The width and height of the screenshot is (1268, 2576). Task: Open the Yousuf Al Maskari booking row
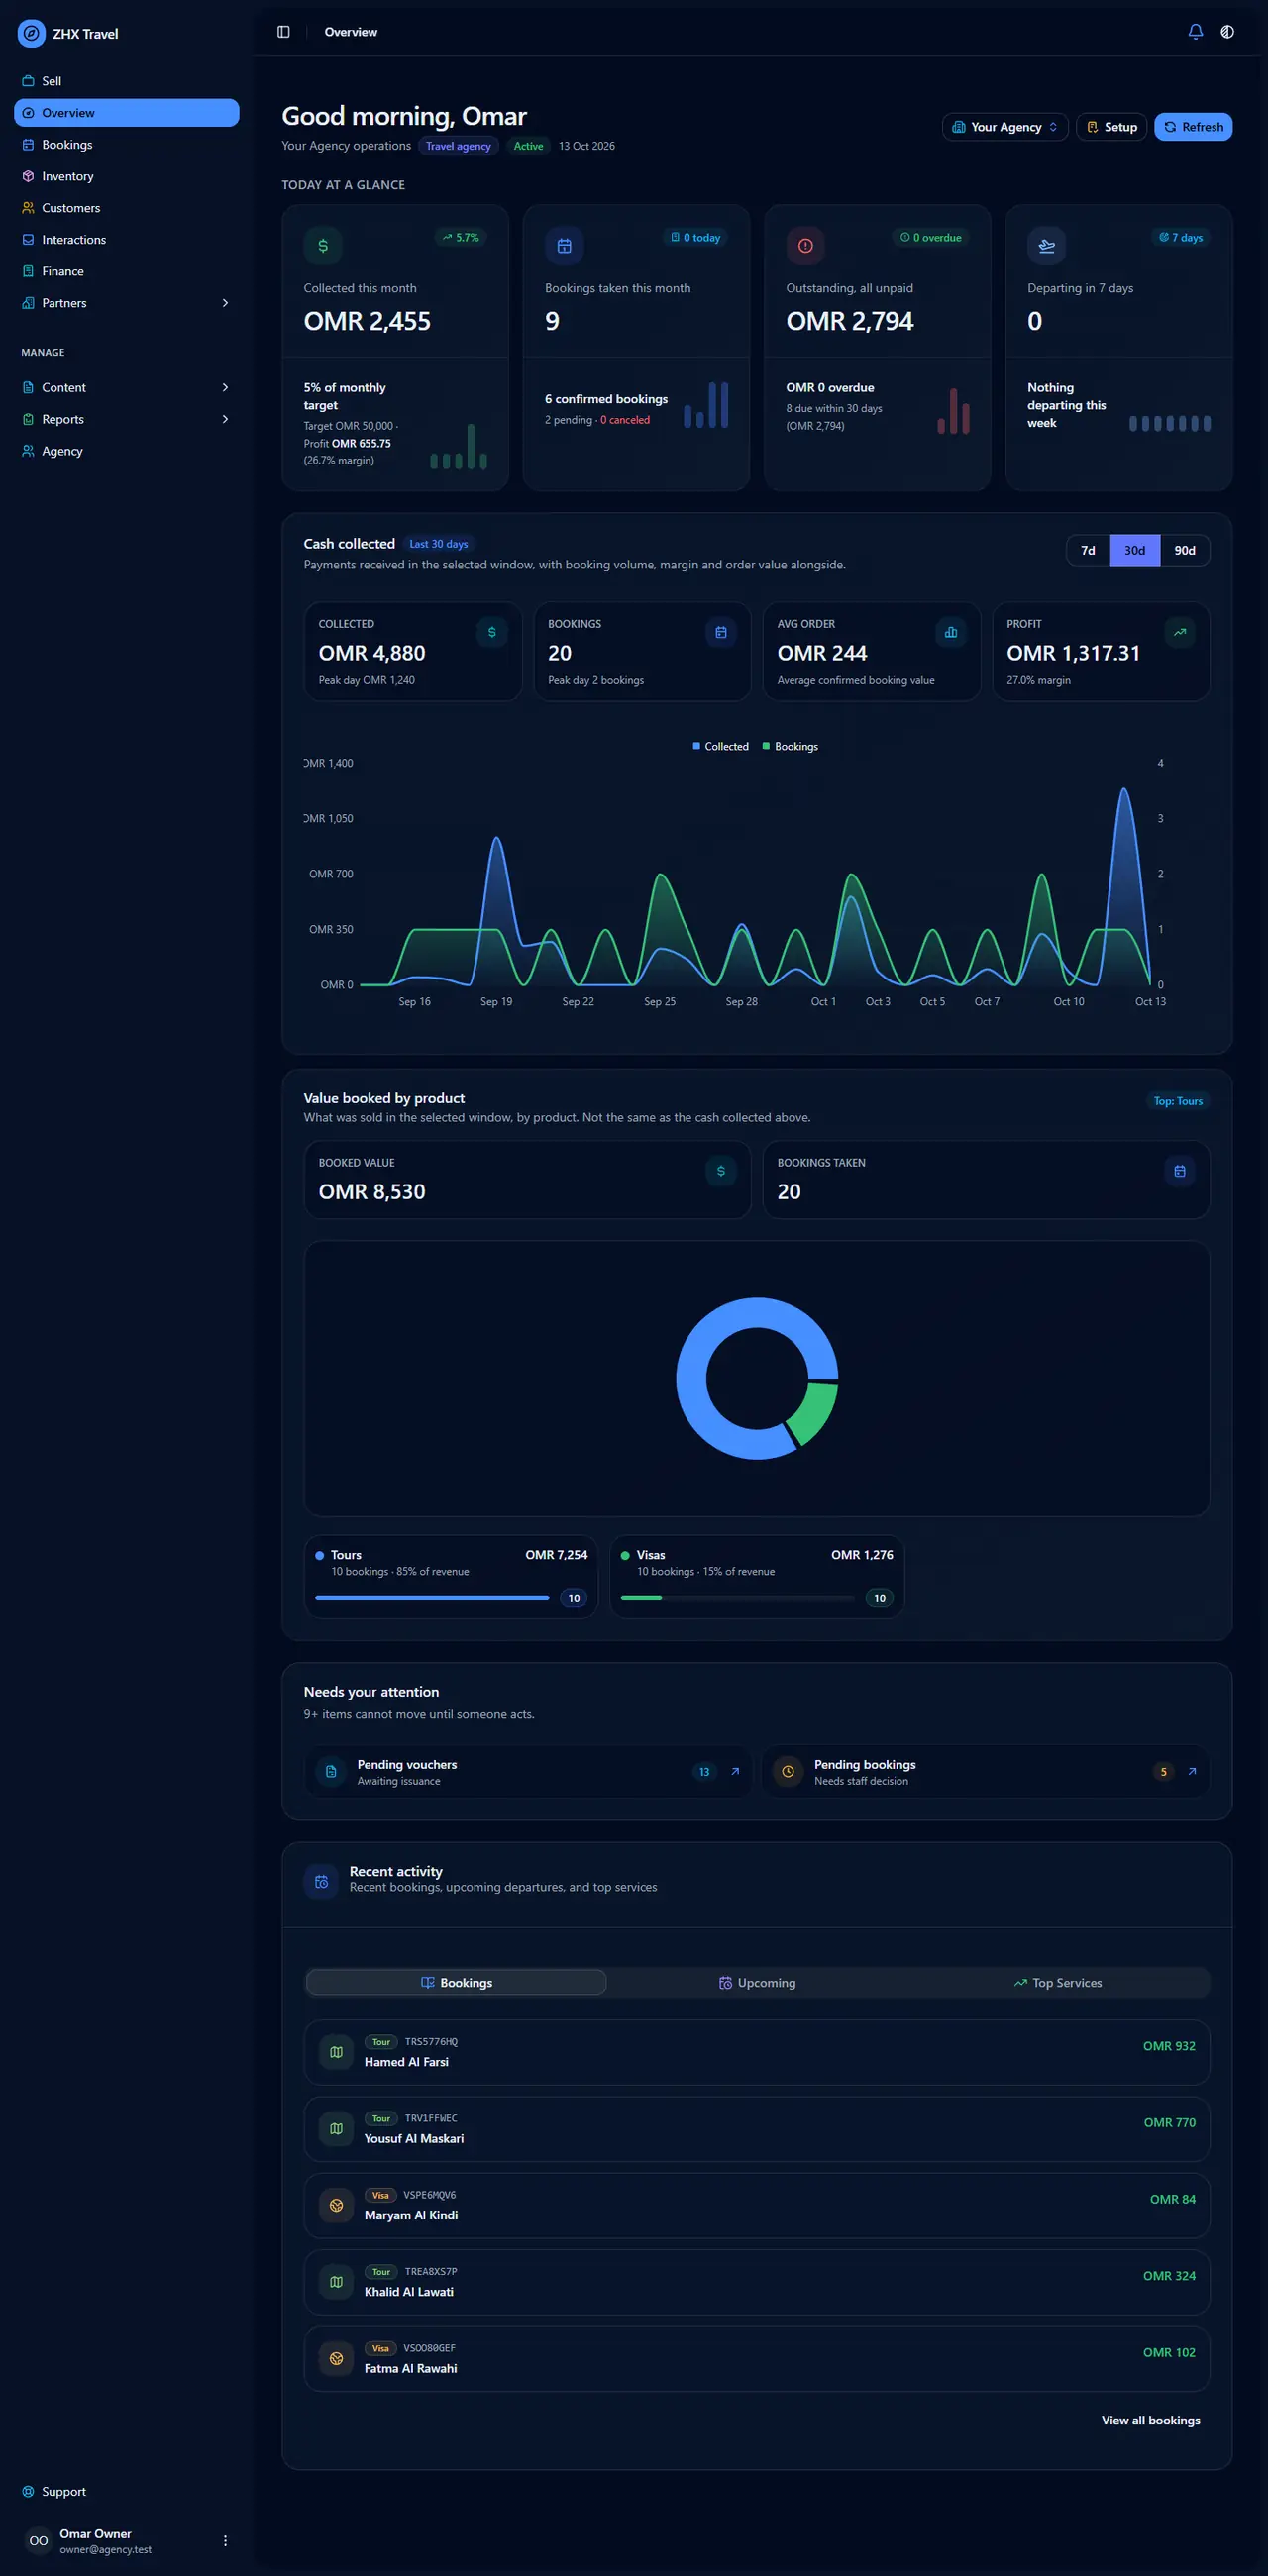pyautogui.click(x=757, y=2129)
